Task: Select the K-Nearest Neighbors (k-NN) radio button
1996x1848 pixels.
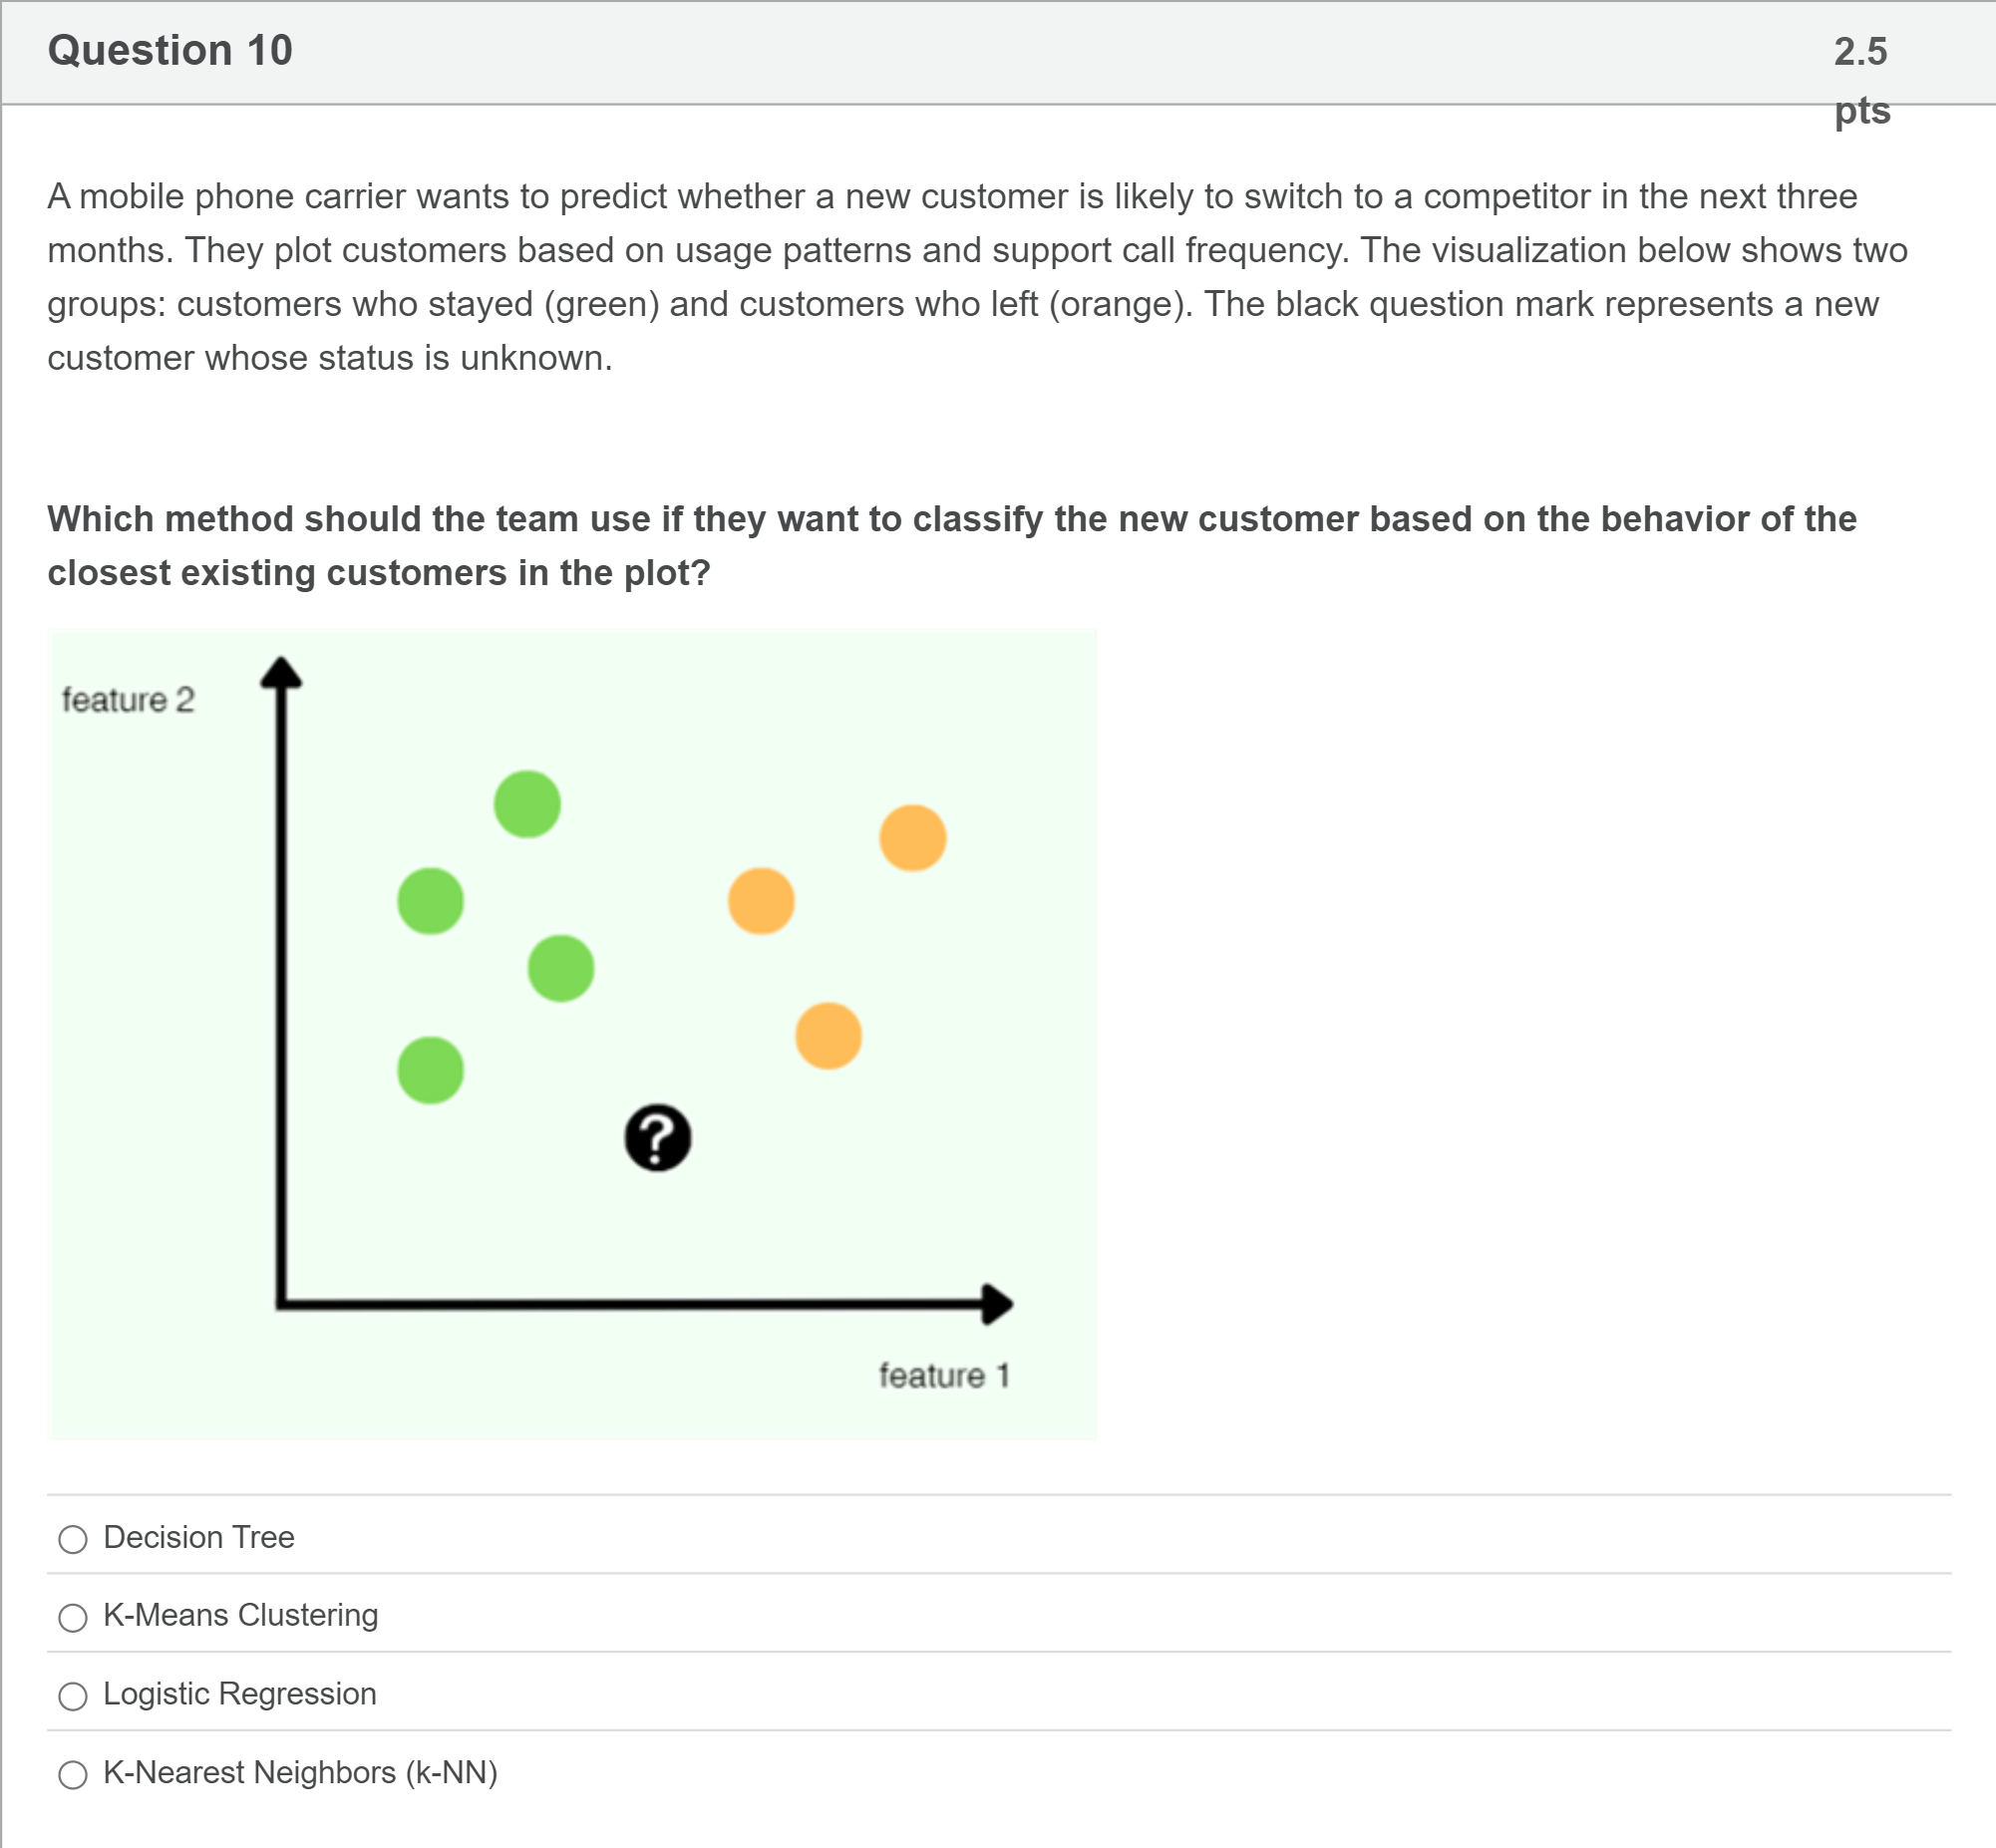Action: point(73,1775)
